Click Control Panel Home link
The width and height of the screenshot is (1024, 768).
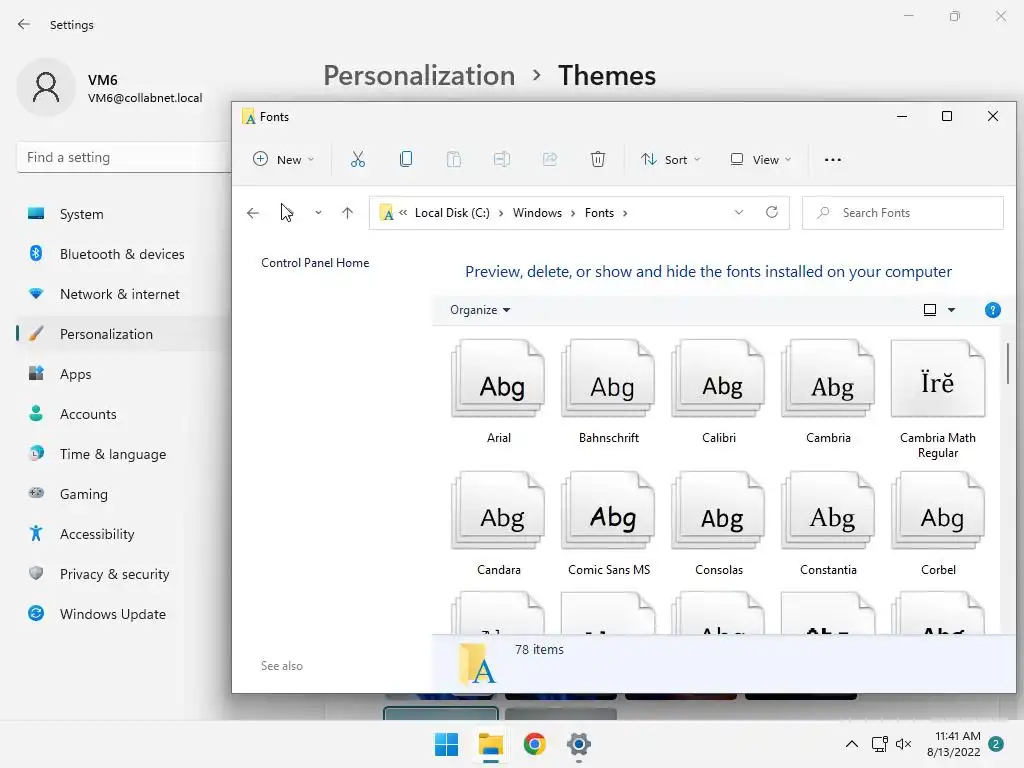(315, 263)
